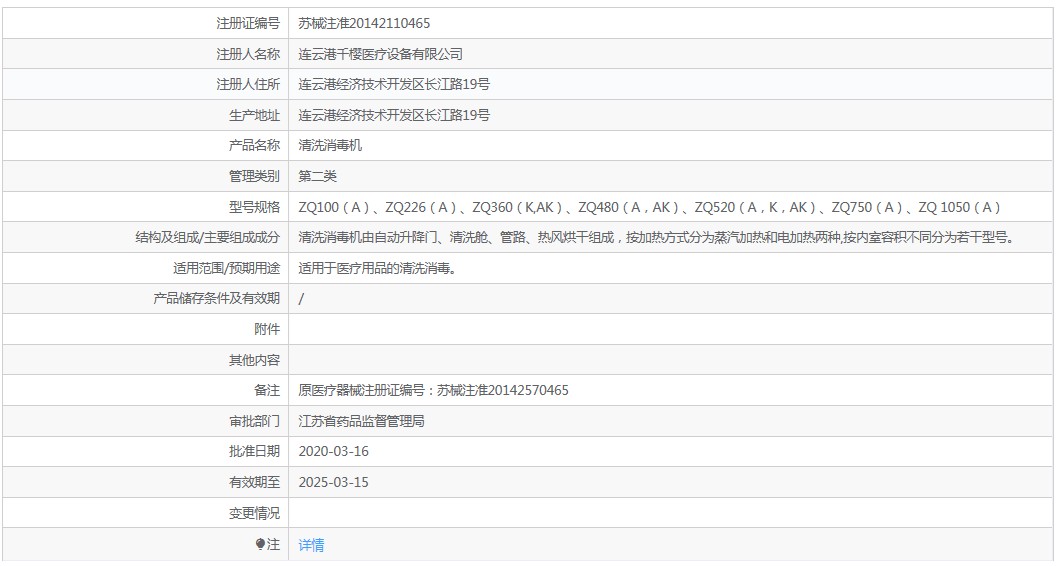Click the model list starting ZQ100（A）

pyautogui.click(x=650, y=207)
